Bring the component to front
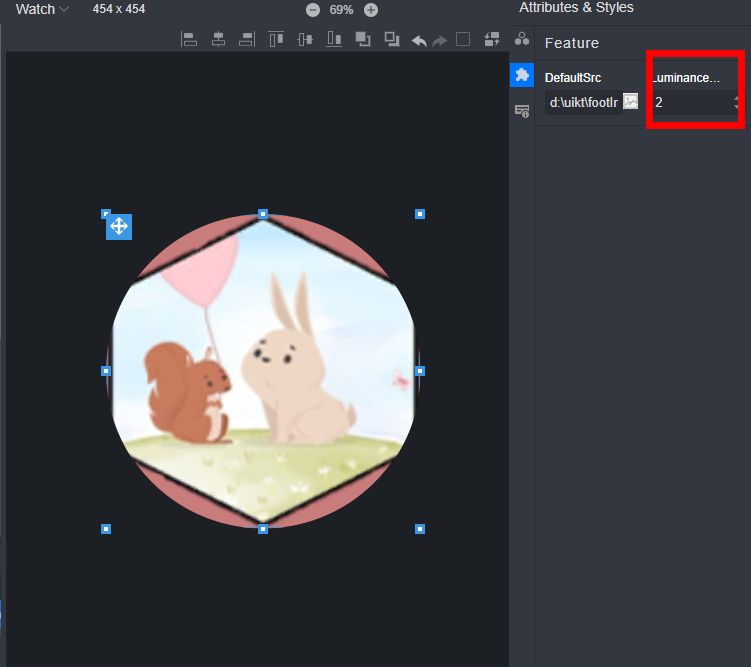The width and height of the screenshot is (751, 667). (x=363, y=39)
